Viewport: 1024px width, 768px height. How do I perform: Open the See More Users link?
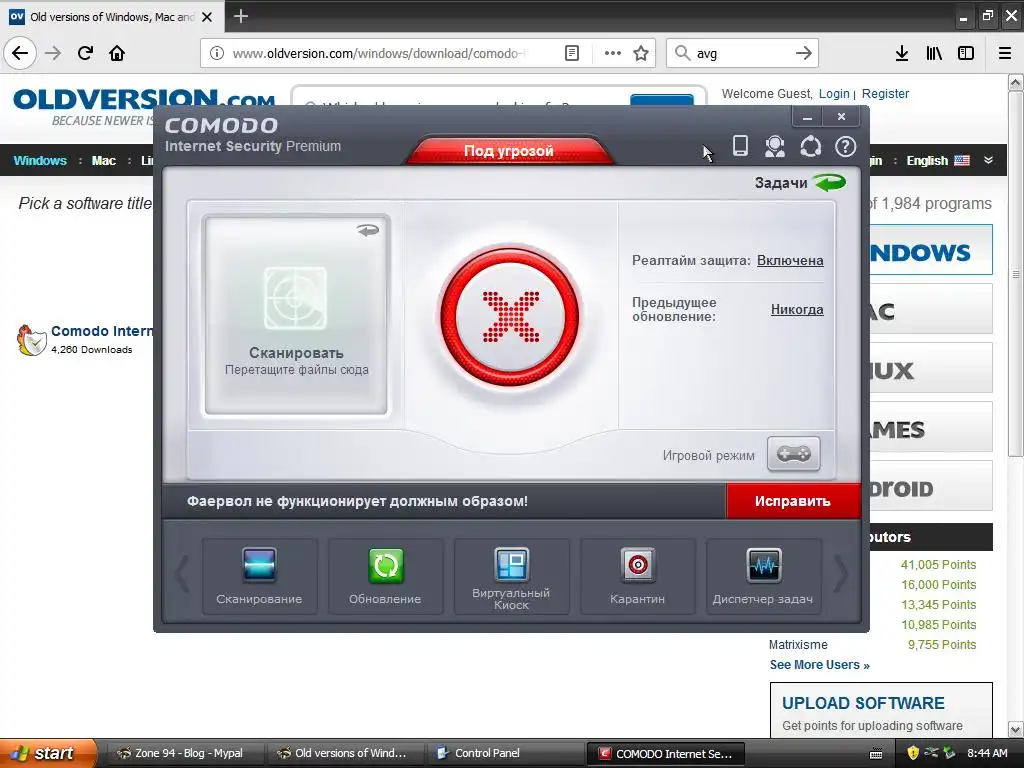coord(820,665)
